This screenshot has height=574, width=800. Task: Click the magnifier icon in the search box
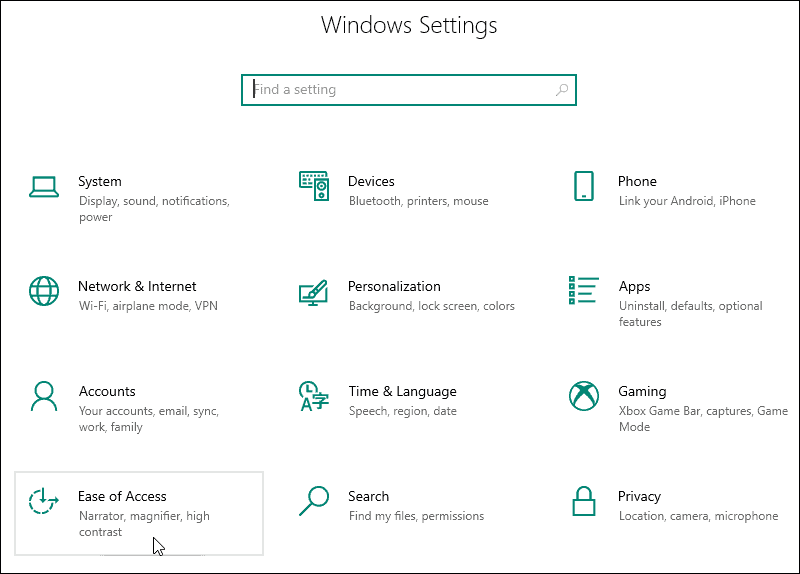[x=562, y=90]
